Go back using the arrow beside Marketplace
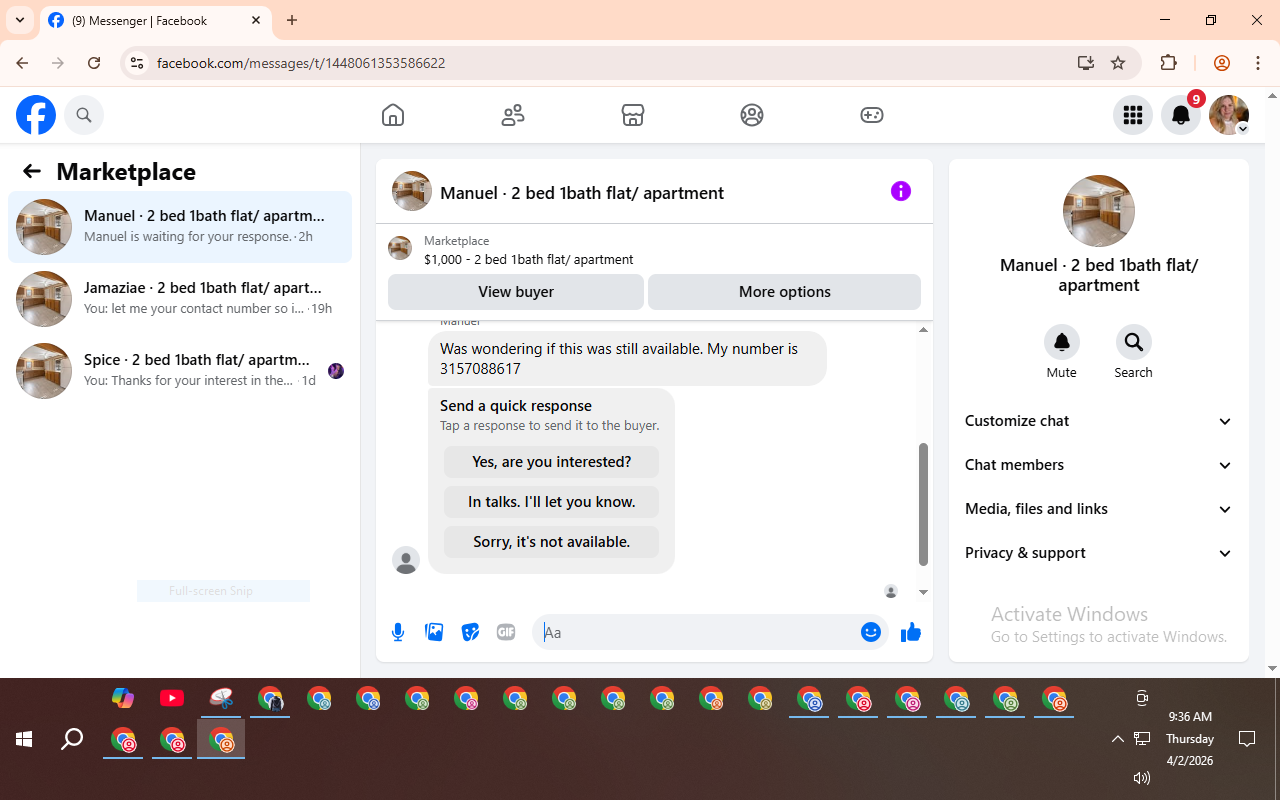Image resolution: width=1280 pixels, height=800 pixels. pyautogui.click(x=32, y=171)
